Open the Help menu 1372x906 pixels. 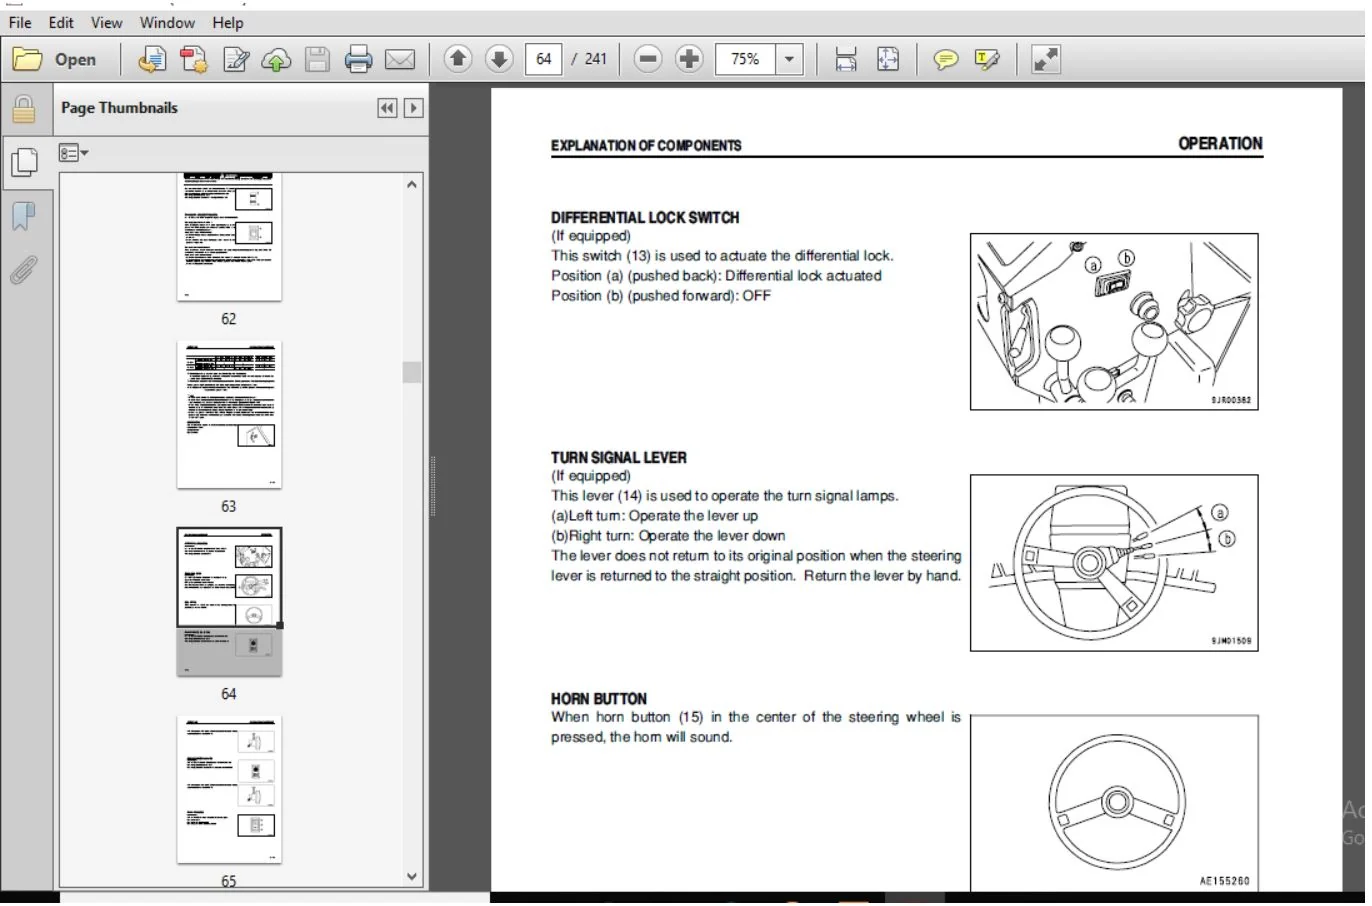pyautogui.click(x=227, y=22)
